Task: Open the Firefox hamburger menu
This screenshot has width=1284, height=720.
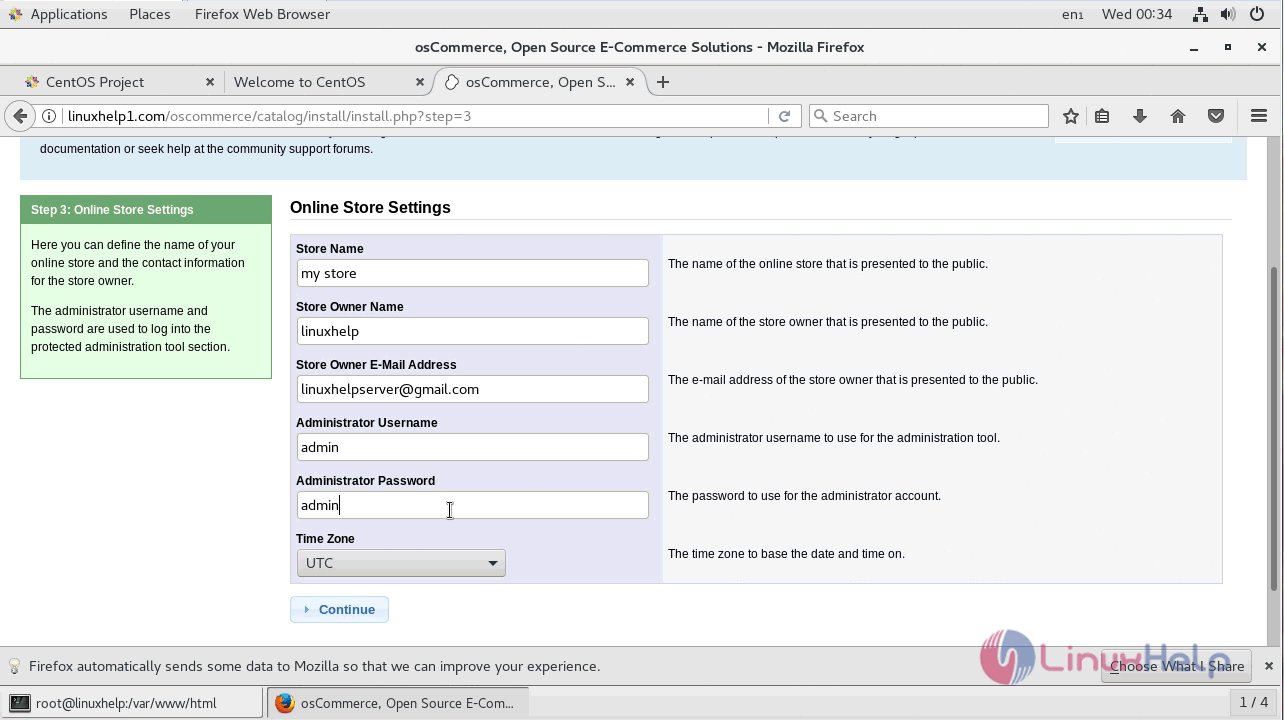Action: point(1259,116)
